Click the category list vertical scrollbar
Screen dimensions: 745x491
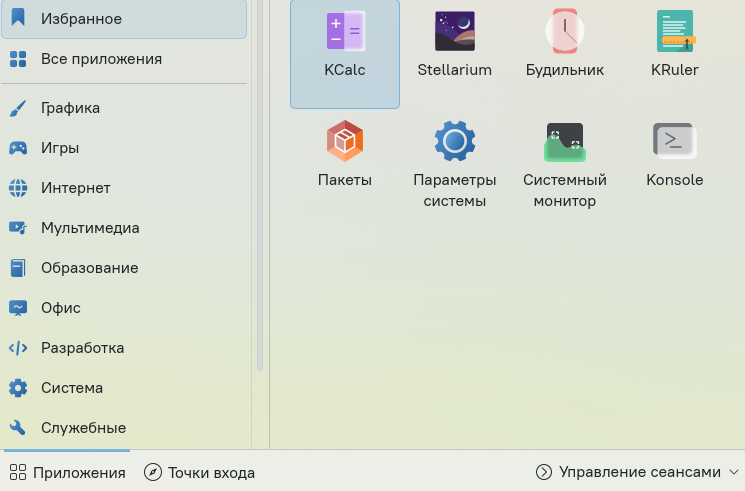click(260, 185)
